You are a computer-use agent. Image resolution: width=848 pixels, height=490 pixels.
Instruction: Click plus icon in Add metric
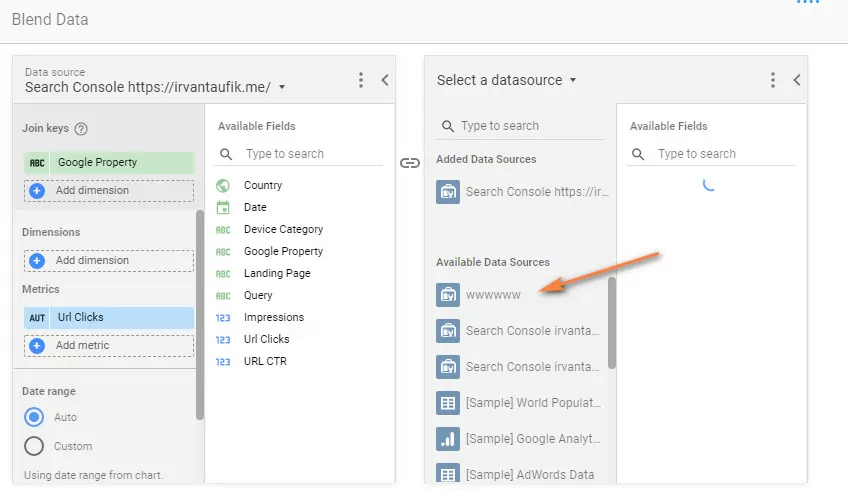[x=37, y=345]
